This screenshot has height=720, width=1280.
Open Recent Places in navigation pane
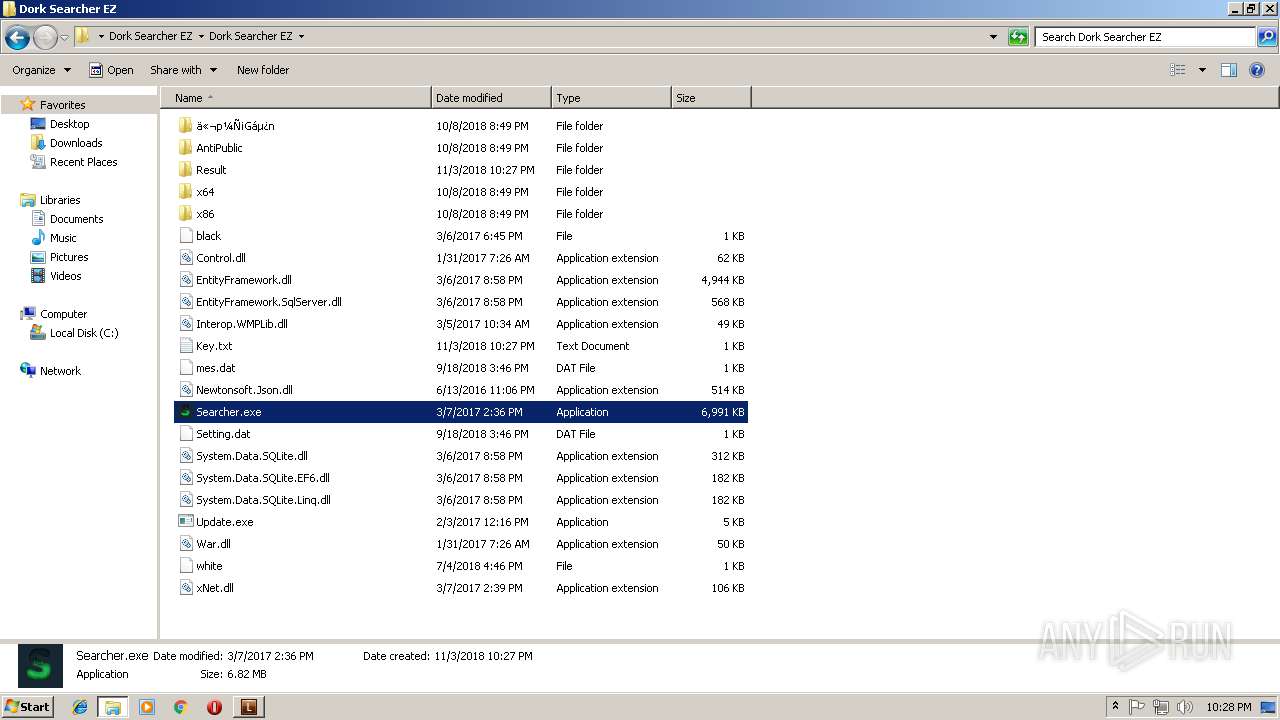(83, 162)
